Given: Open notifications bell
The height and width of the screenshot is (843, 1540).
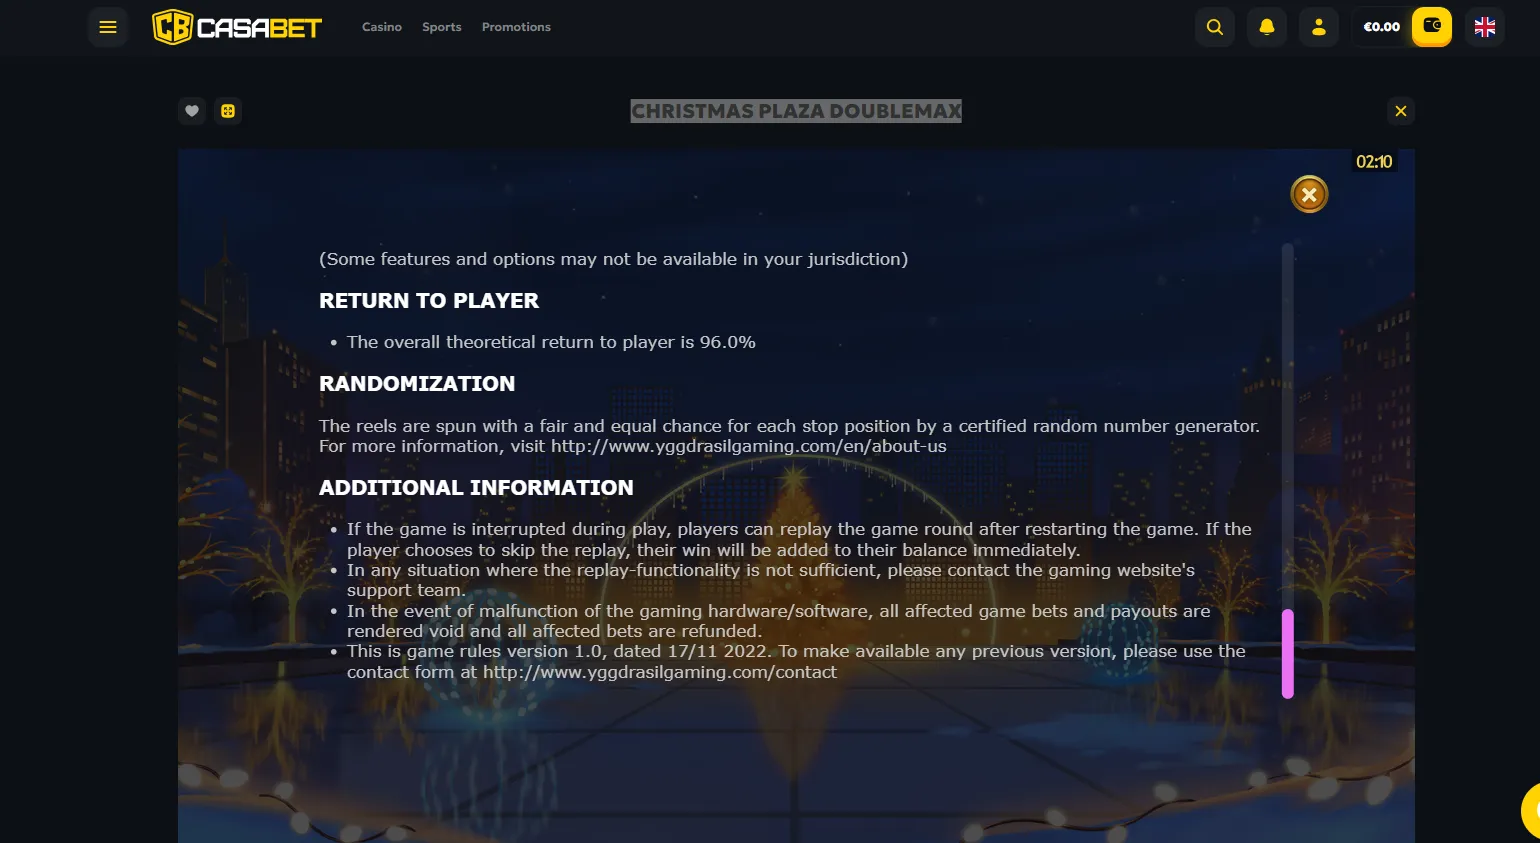Looking at the screenshot, I should [x=1267, y=27].
